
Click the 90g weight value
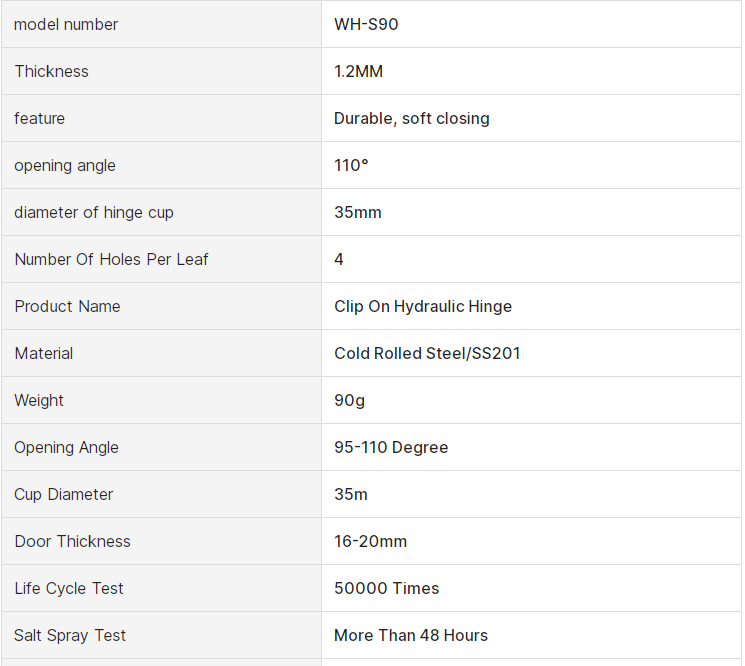point(349,400)
